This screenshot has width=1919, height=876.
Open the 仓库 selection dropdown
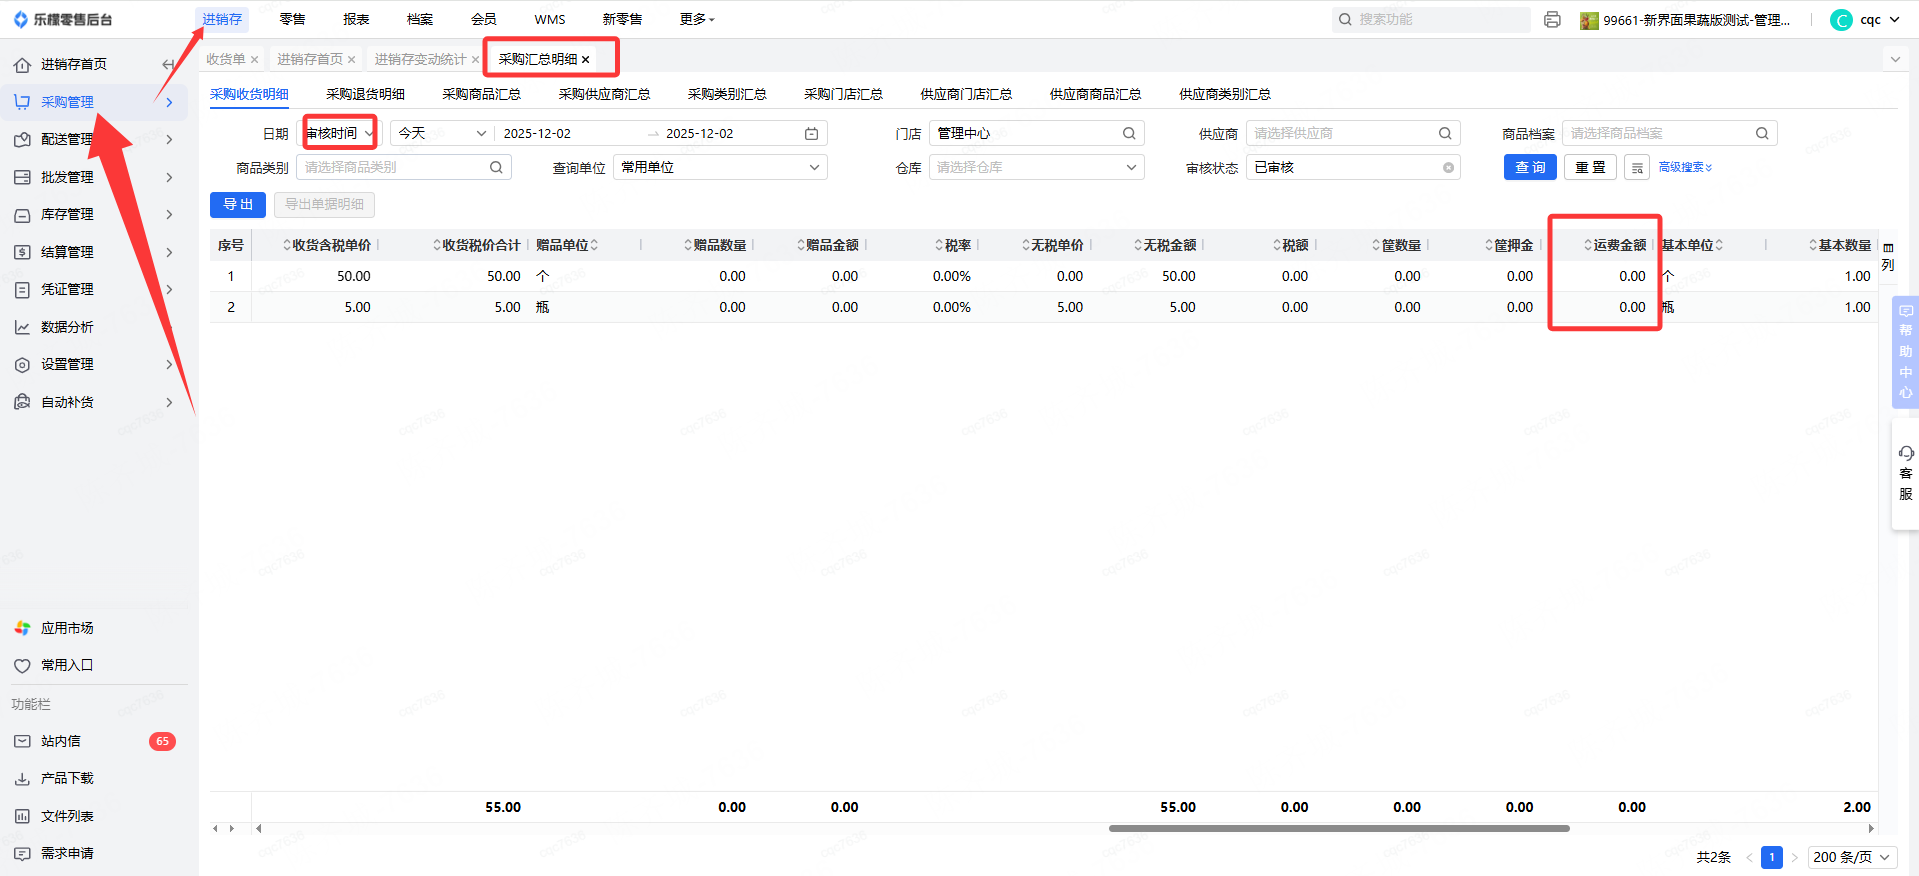[x=1036, y=167]
